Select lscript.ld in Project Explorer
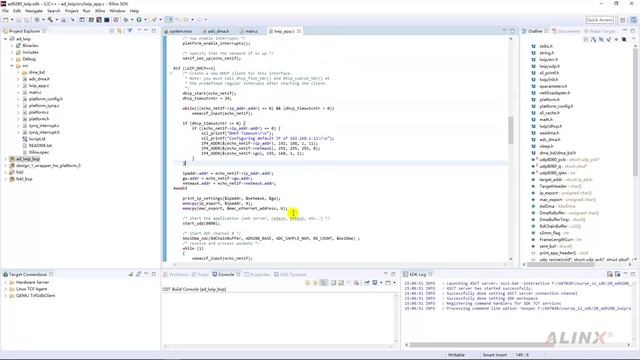Screen dimensions: 640x360 [x=37, y=139]
